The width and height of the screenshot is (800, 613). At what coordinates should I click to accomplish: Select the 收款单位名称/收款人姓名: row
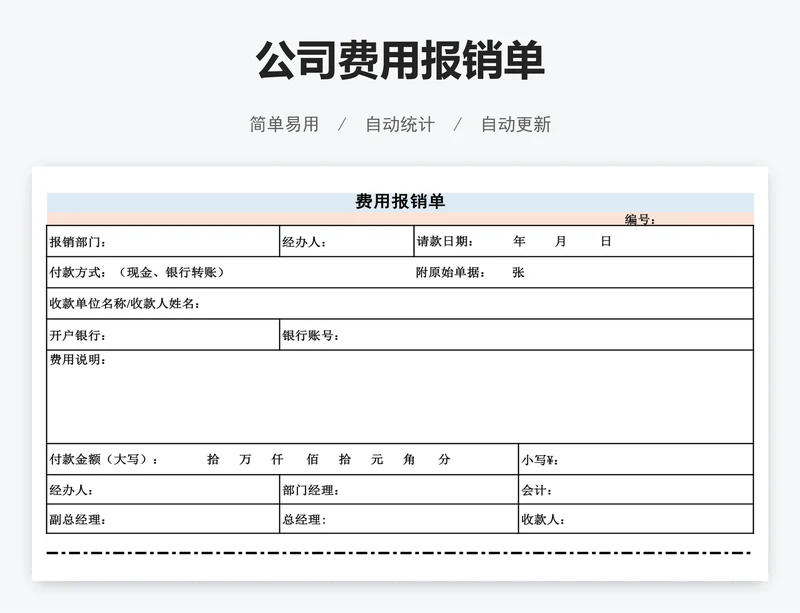[x=400, y=304]
